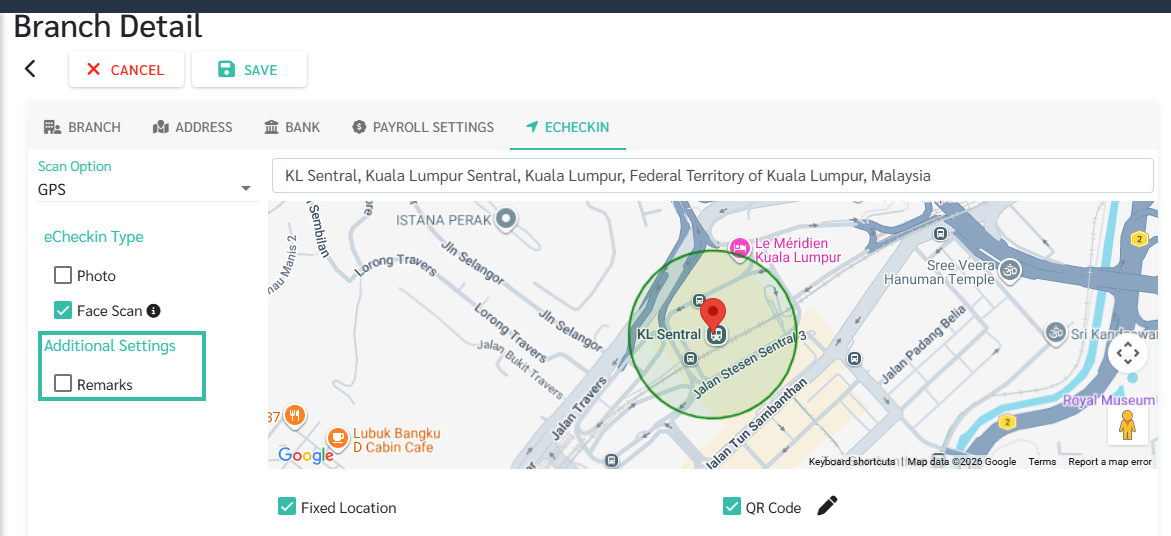
Task: Click the red map pin marker
Action: point(715,315)
